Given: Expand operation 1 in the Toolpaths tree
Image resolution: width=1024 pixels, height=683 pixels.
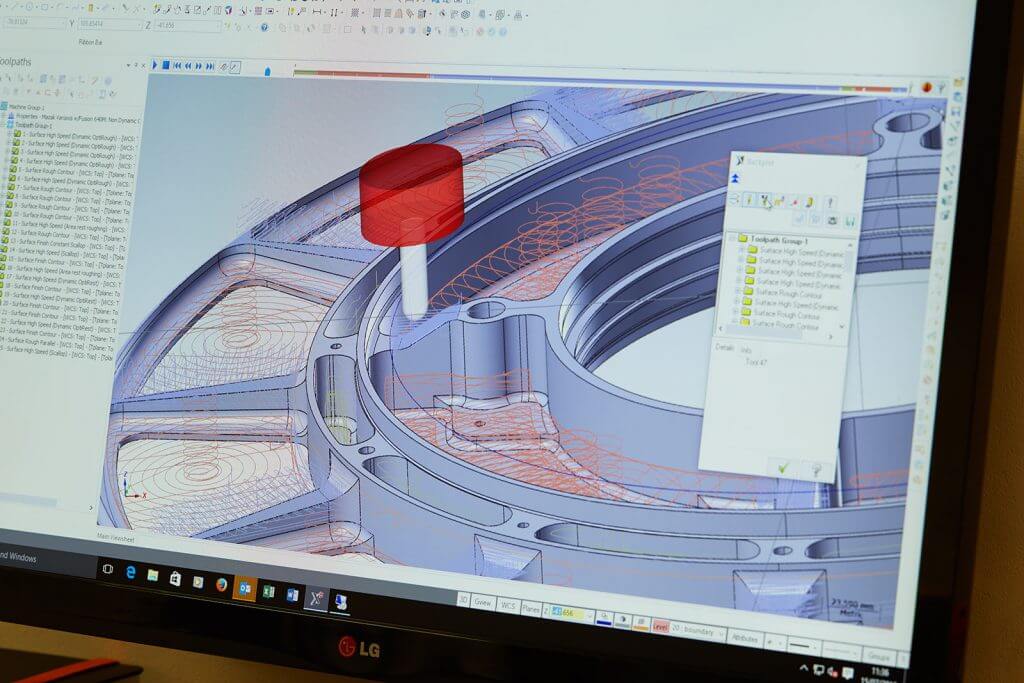Looking at the screenshot, I should click(8, 133).
